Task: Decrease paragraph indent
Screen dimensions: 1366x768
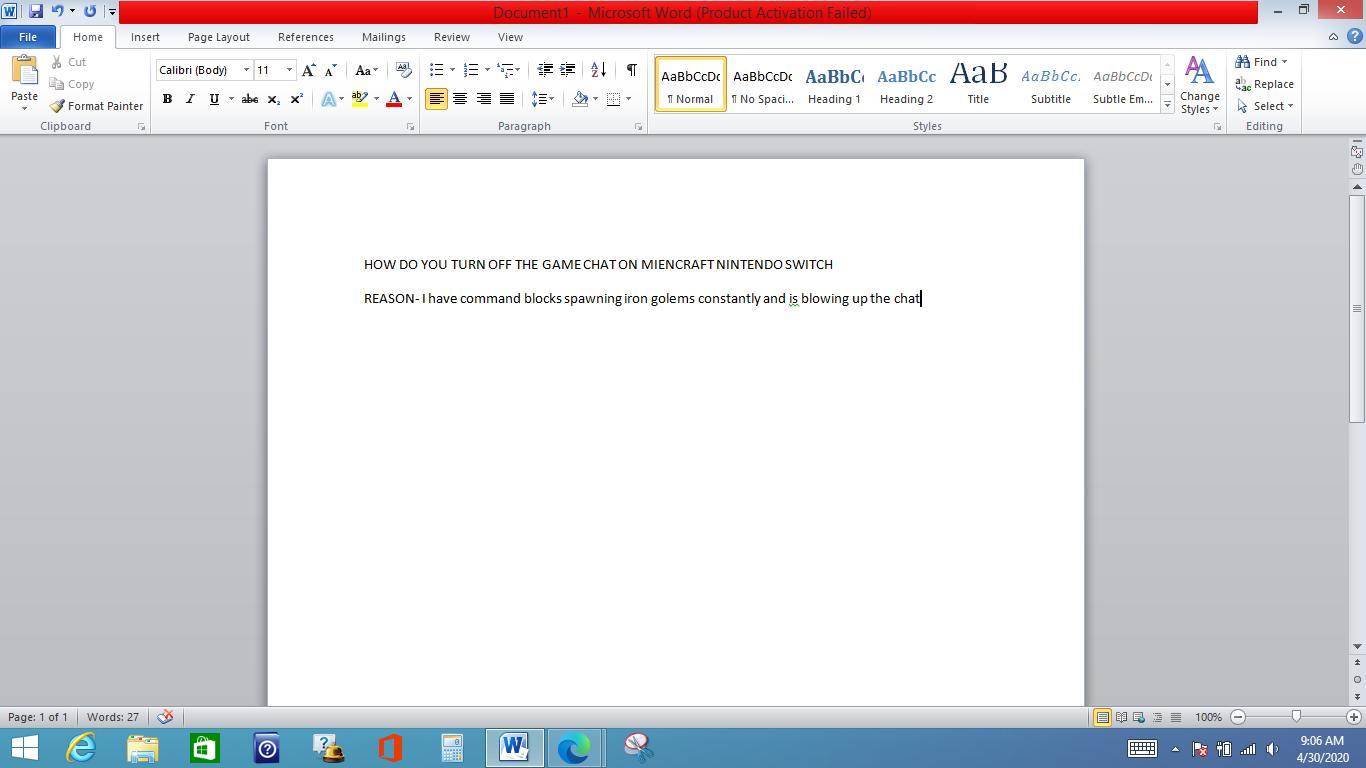Action: (545, 70)
